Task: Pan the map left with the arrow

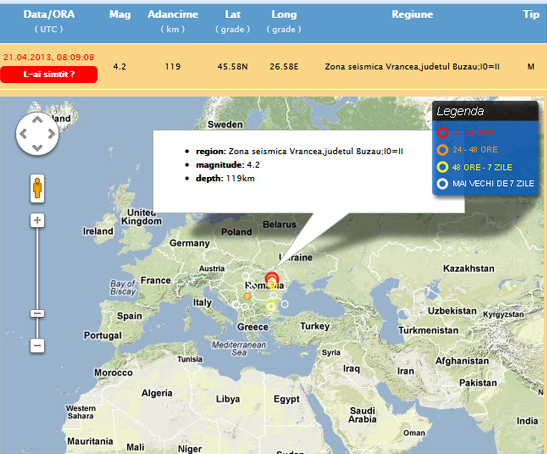Action: pos(23,134)
